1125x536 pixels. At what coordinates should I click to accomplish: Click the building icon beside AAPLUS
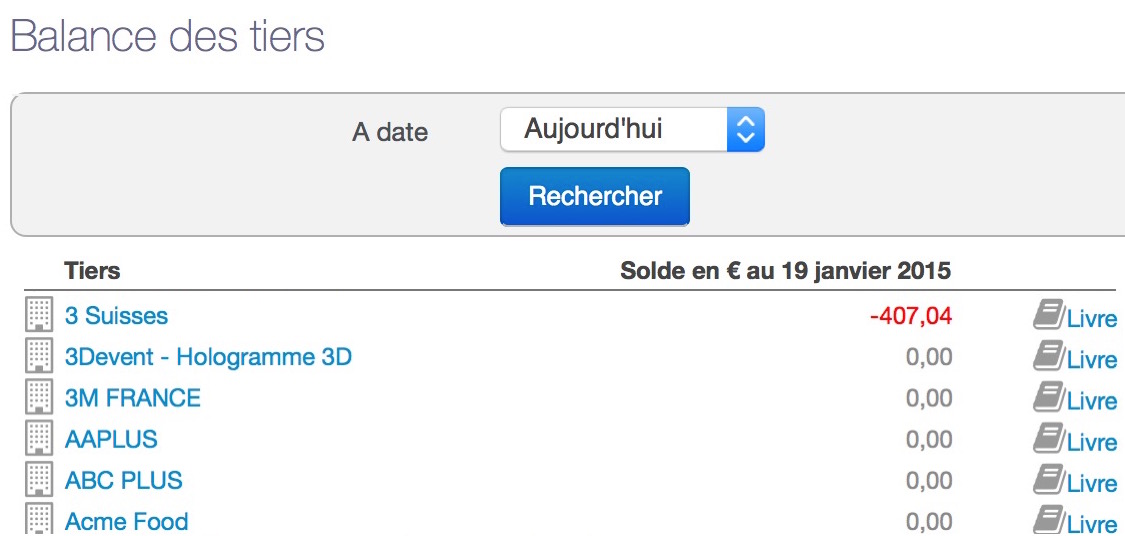[x=38, y=438]
